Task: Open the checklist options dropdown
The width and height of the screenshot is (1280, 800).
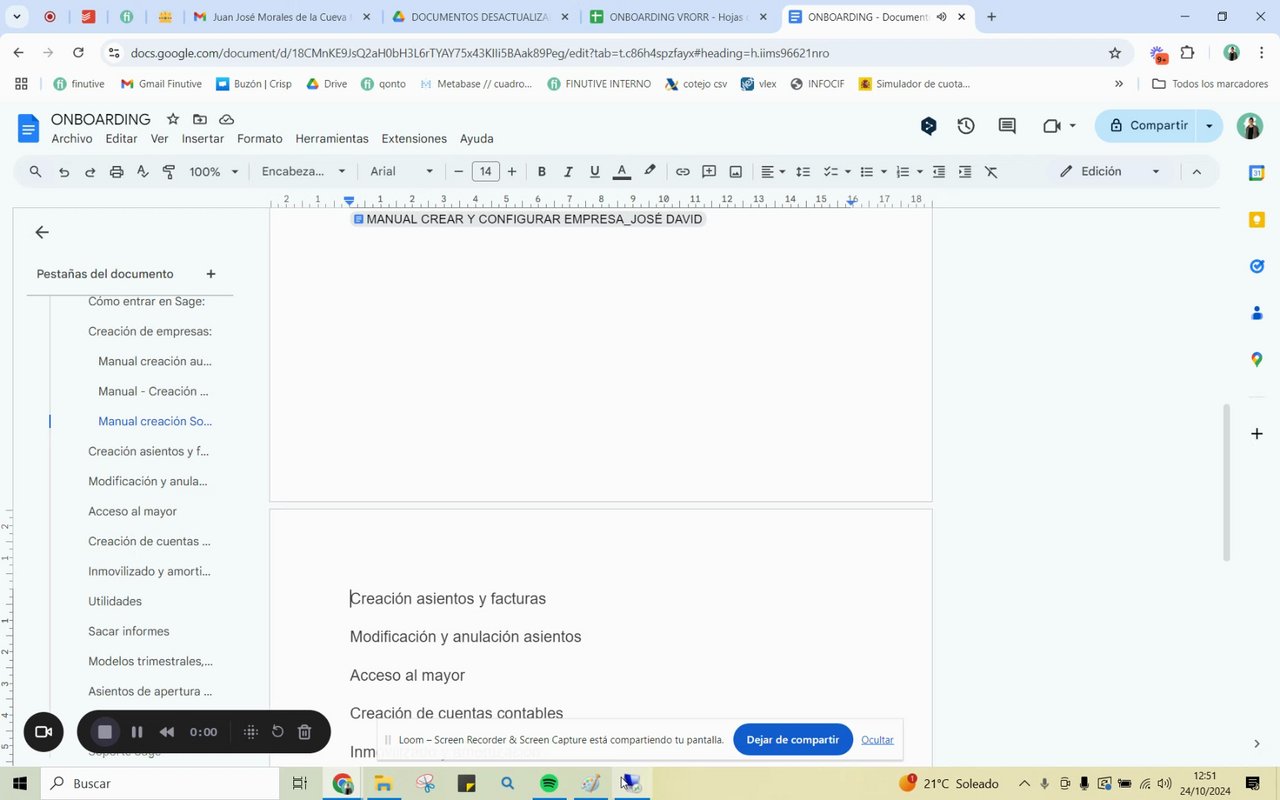Action: pyautogui.click(x=837, y=172)
